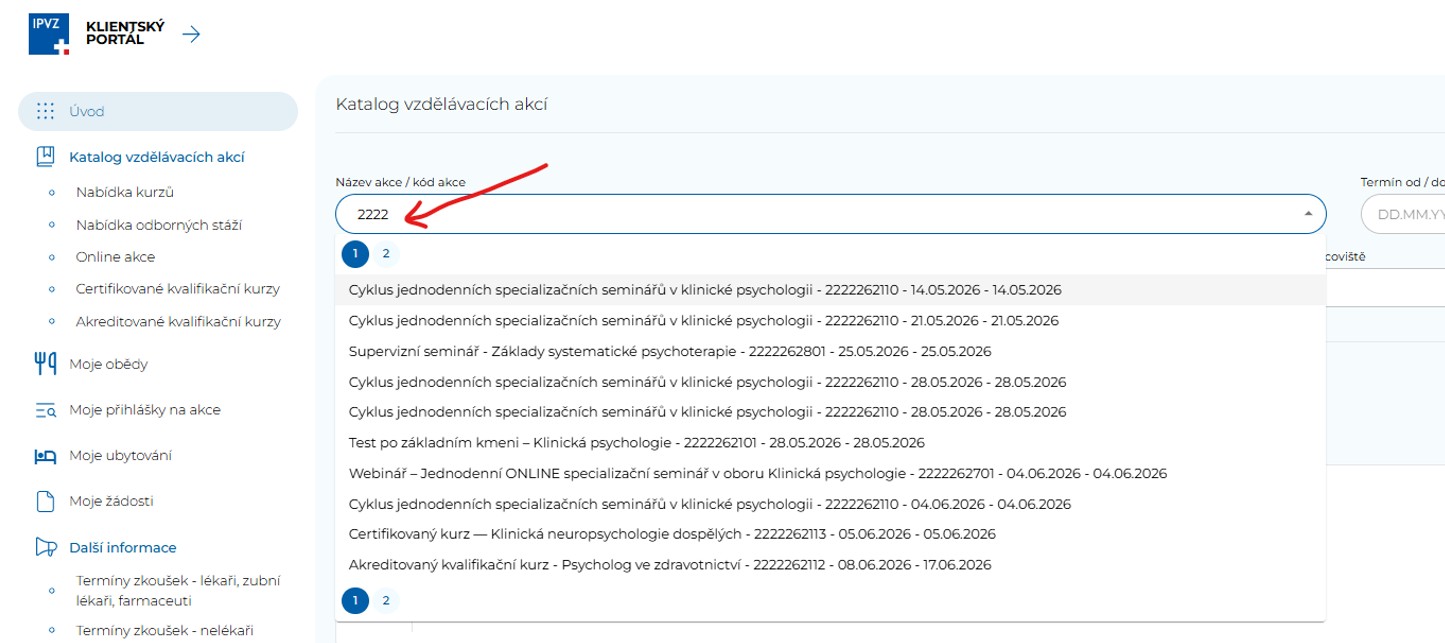Click the arrow icon next to Klientský portál

[x=191, y=34]
